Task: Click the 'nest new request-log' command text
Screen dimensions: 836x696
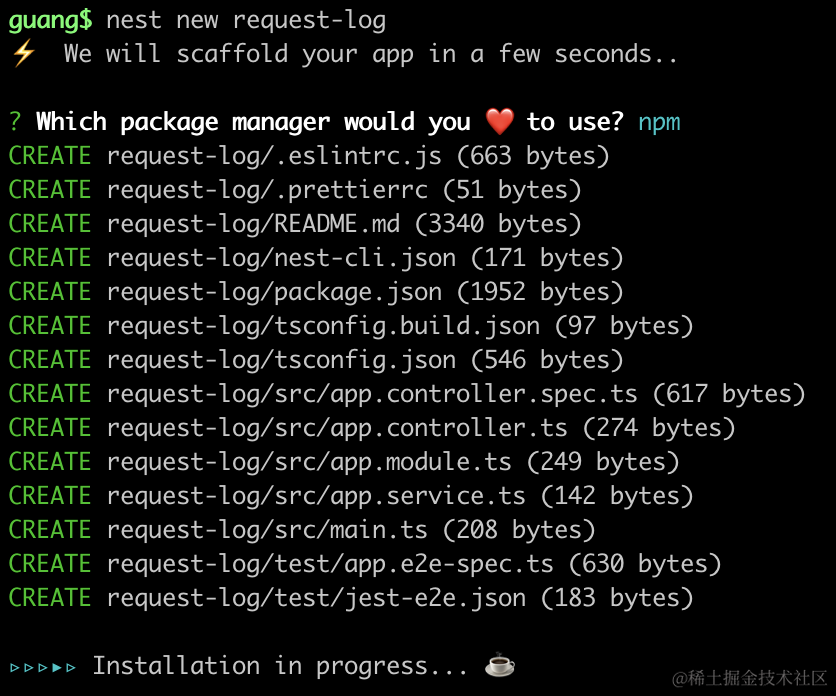Action: tap(245, 20)
